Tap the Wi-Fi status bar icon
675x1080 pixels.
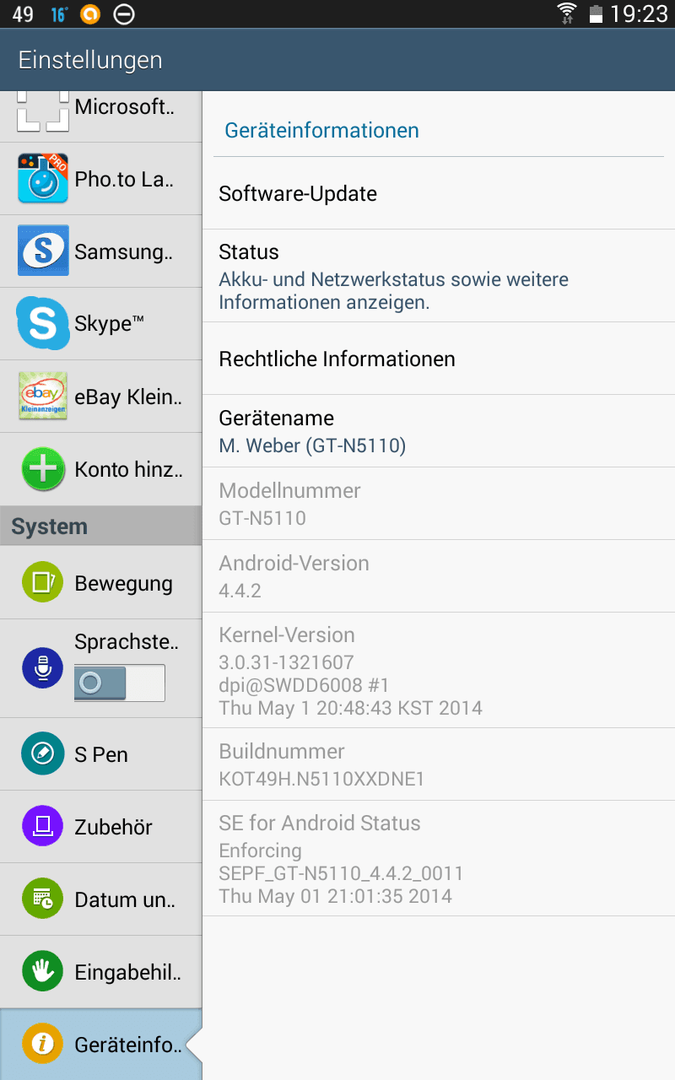(567, 13)
